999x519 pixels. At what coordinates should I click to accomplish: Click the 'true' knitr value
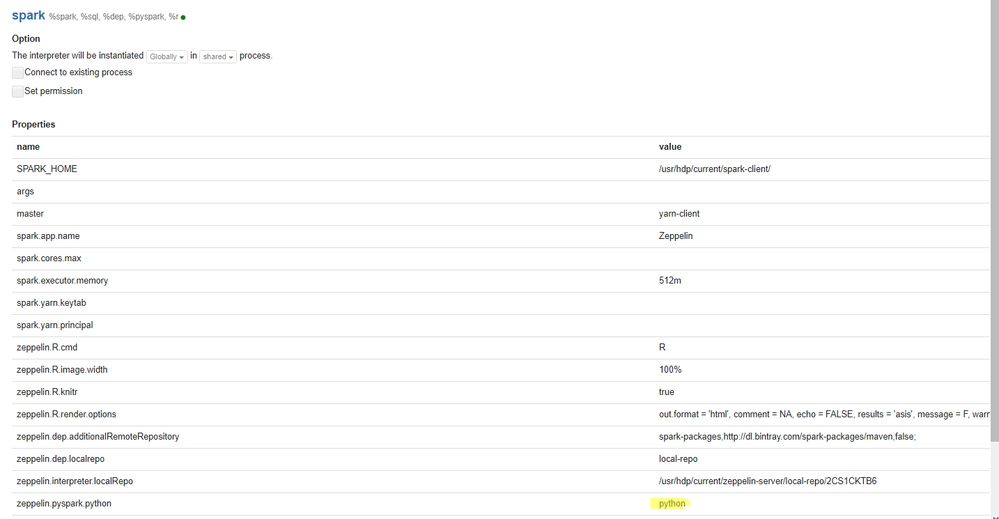point(666,392)
